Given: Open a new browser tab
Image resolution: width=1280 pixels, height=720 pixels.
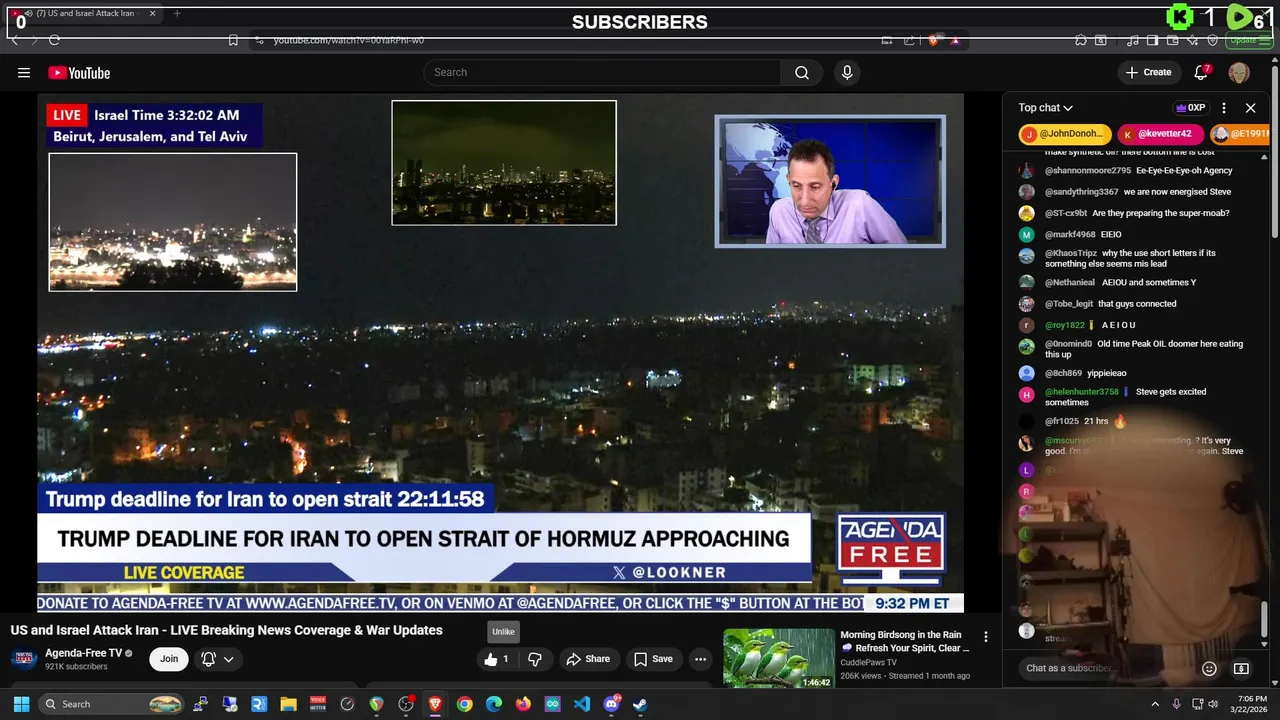Looking at the screenshot, I should tap(177, 14).
